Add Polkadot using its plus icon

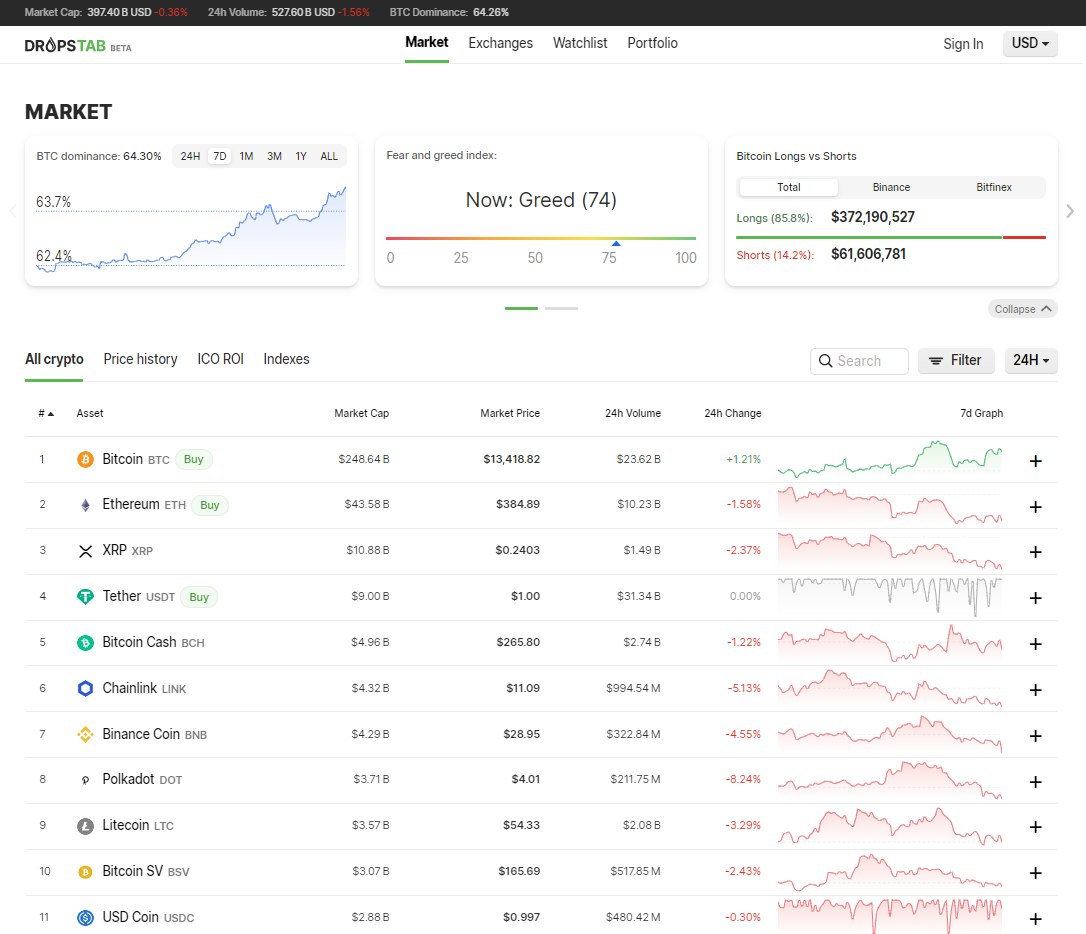pos(1035,782)
